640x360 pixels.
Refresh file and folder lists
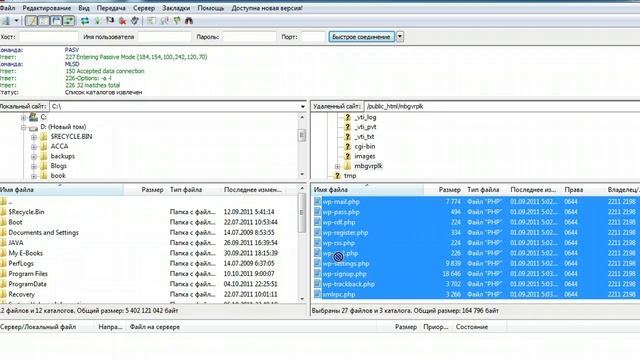(84, 21)
